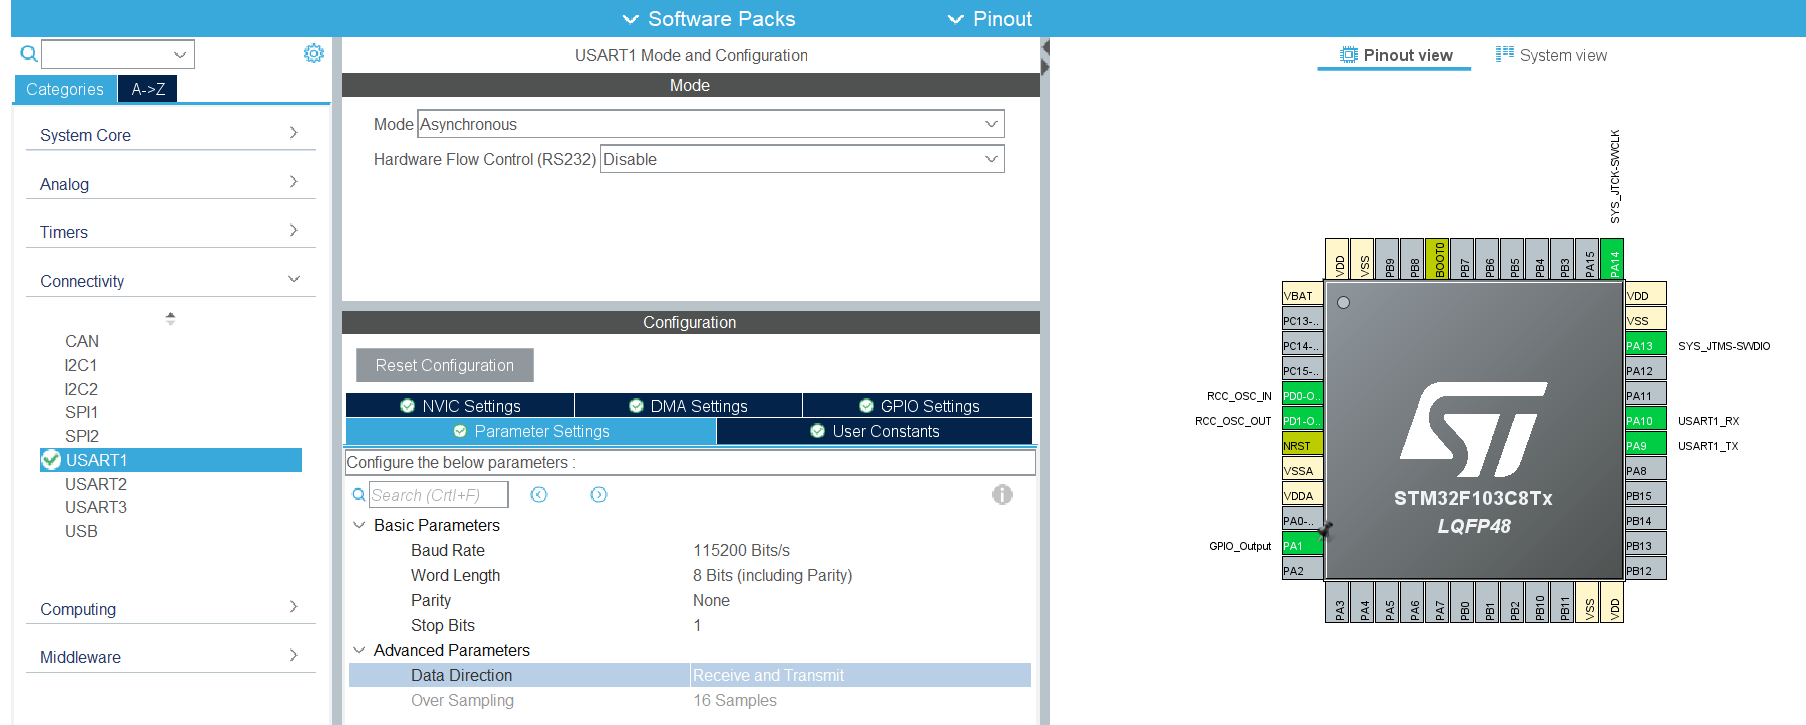Click the parameter search input field
1806x725 pixels.
tap(438, 495)
